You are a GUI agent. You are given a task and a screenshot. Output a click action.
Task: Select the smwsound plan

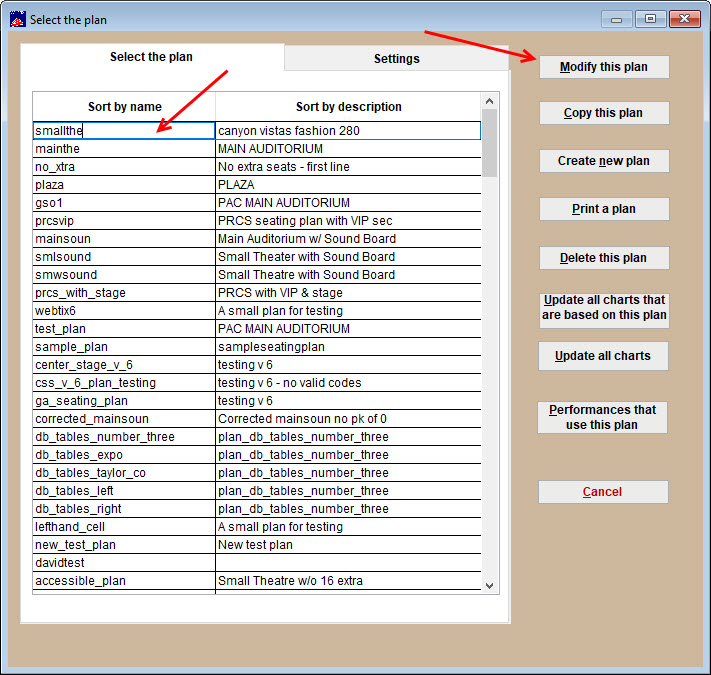coord(124,275)
